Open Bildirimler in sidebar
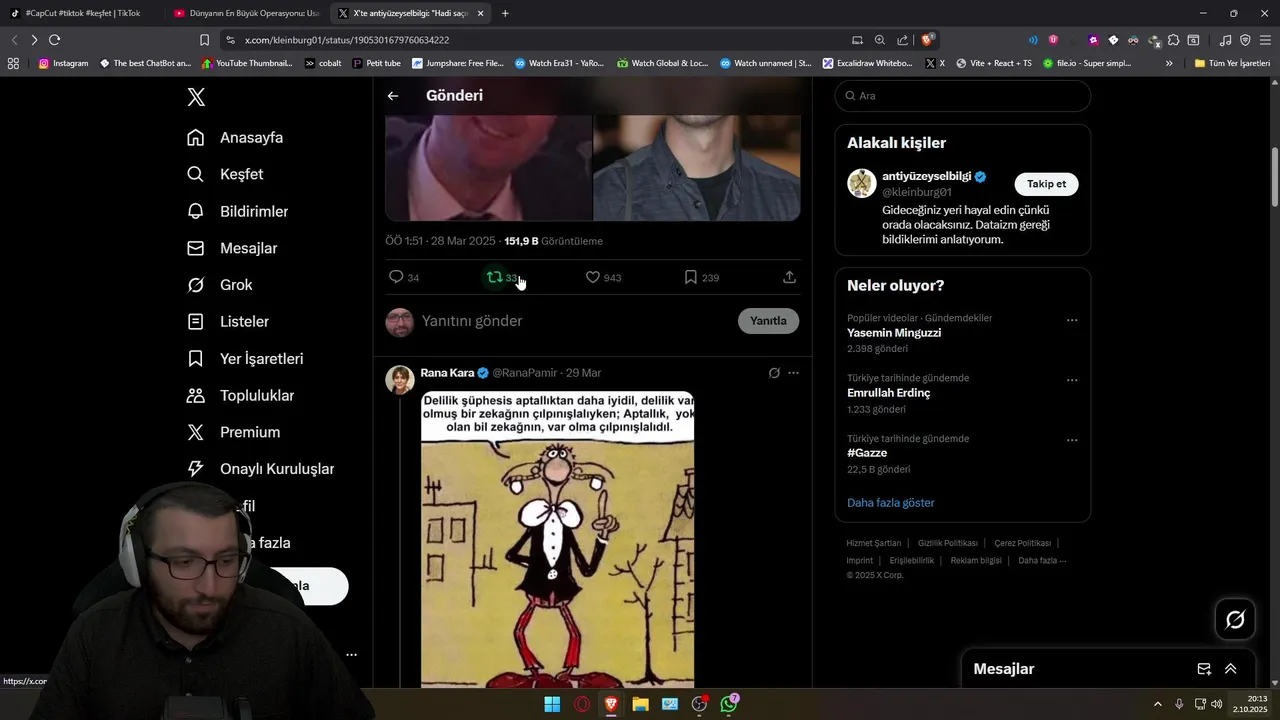 (237, 211)
